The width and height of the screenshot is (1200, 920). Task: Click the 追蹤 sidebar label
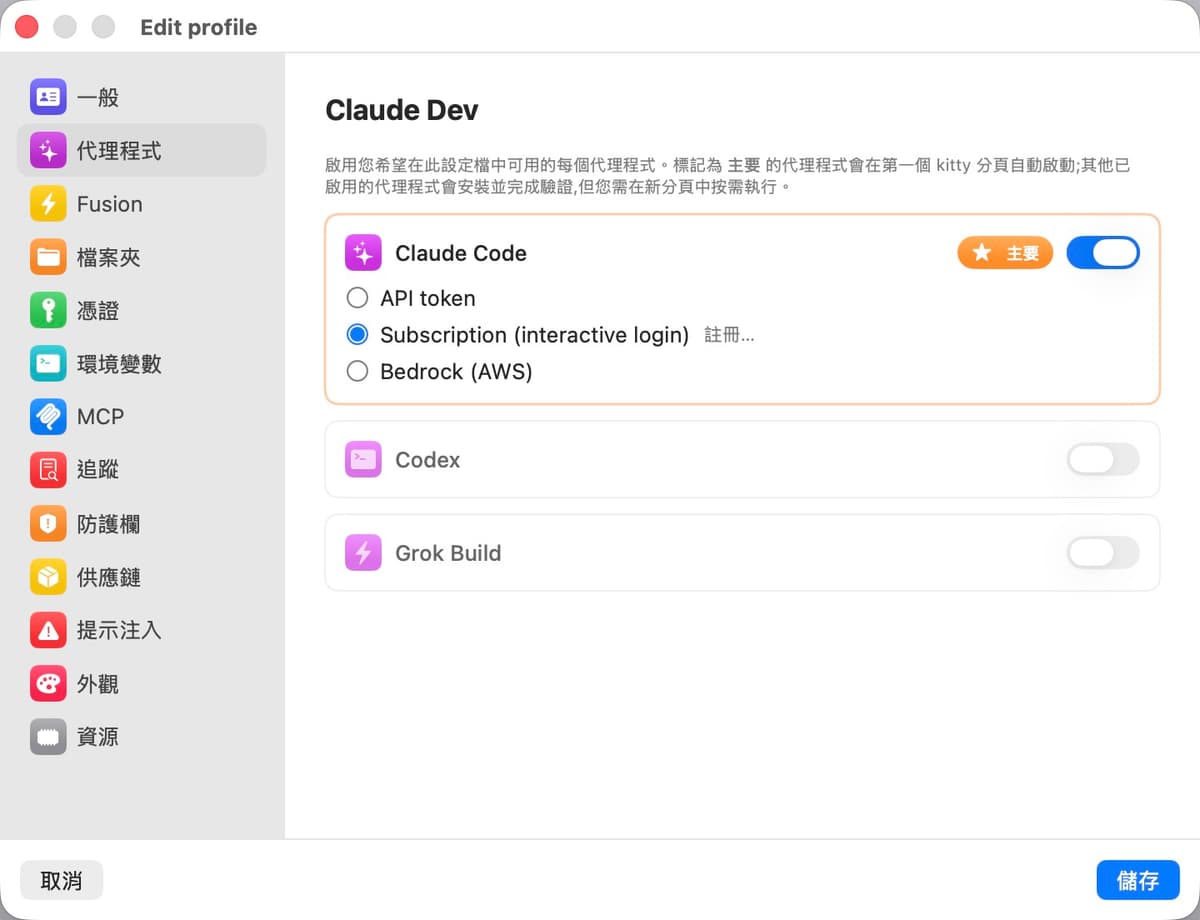(97, 470)
